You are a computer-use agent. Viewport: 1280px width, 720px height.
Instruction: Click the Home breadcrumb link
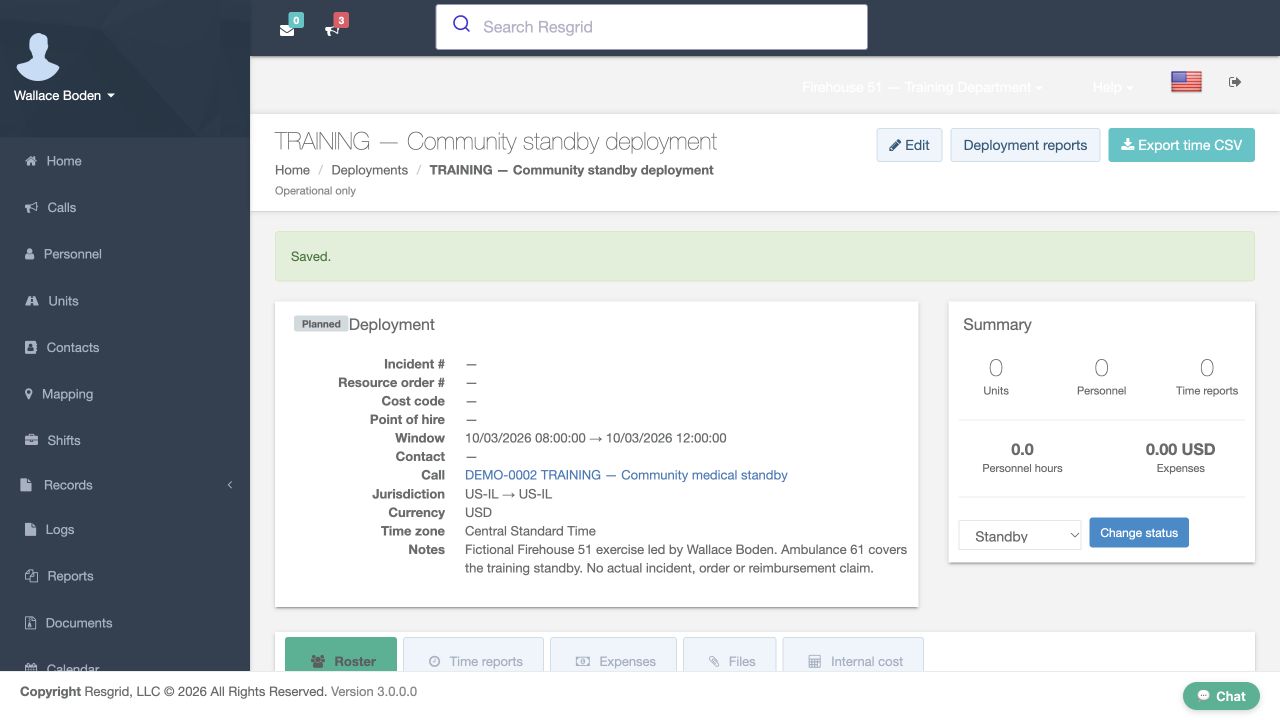[x=292, y=170]
